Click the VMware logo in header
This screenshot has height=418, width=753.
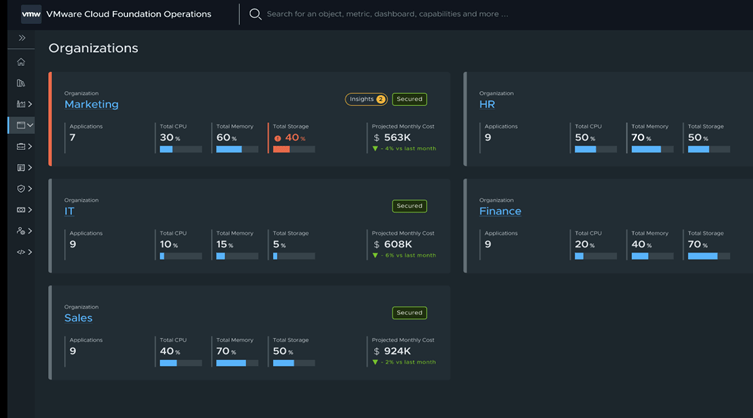pyautogui.click(x=31, y=14)
